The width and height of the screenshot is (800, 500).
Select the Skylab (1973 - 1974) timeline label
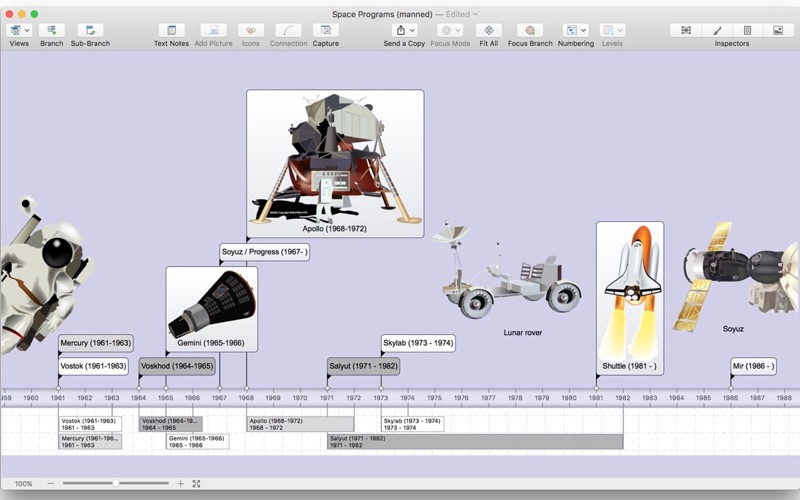point(418,343)
